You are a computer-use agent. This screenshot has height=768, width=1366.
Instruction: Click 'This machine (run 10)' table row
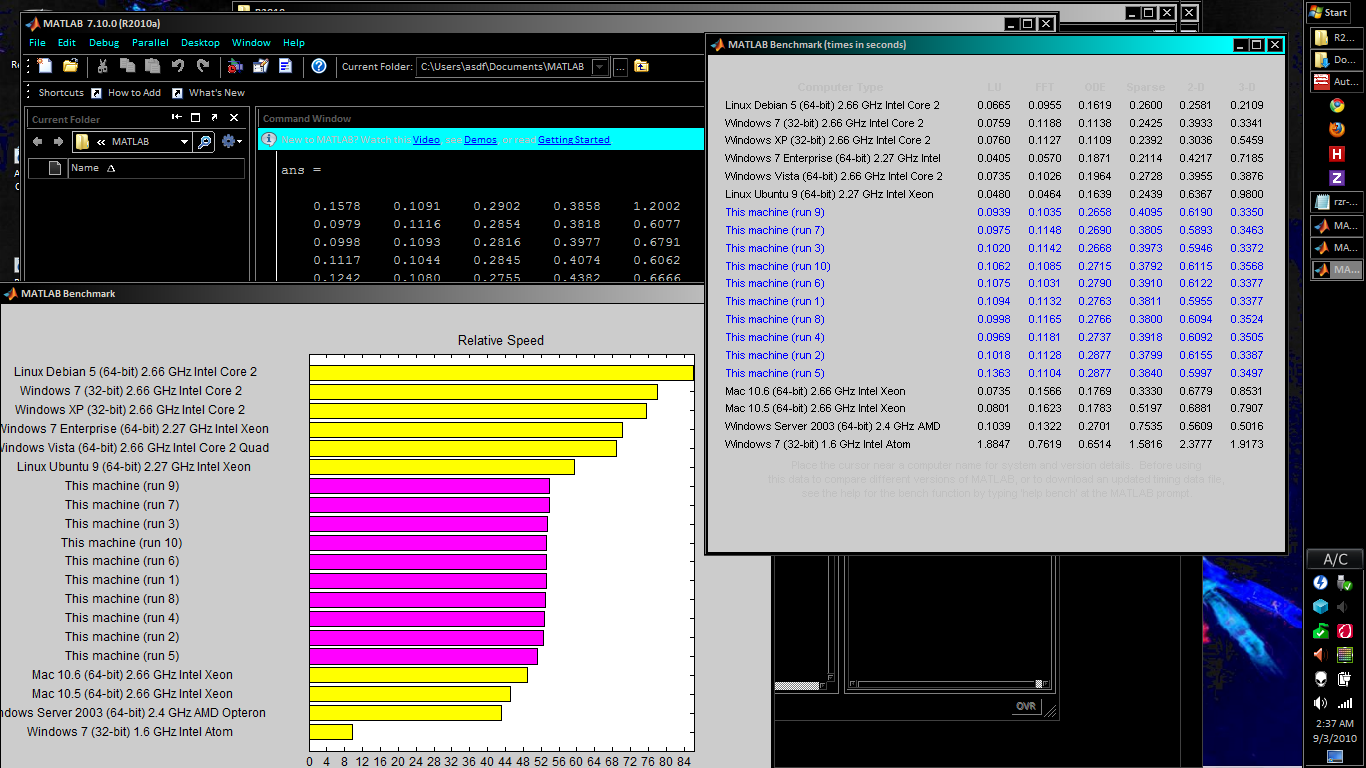(x=995, y=266)
